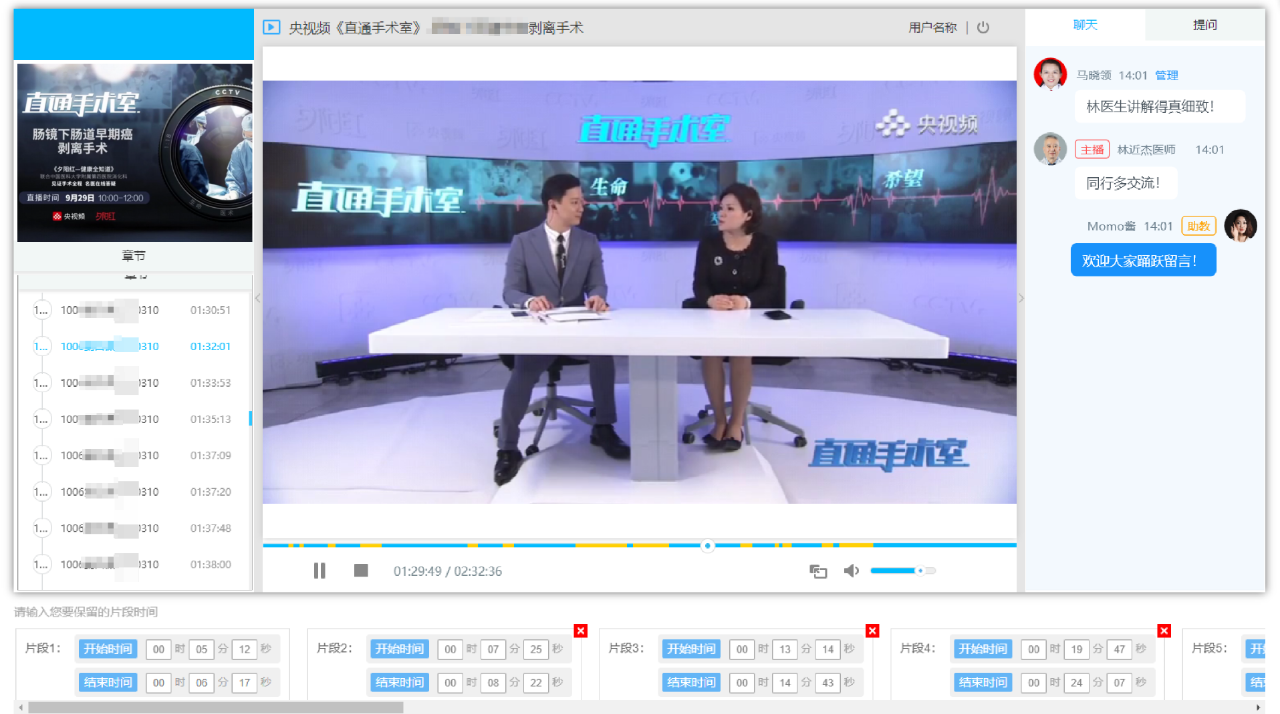Click 开始时间 button for 片段4
The height and width of the screenshot is (714, 1280).
click(x=984, y=649)
